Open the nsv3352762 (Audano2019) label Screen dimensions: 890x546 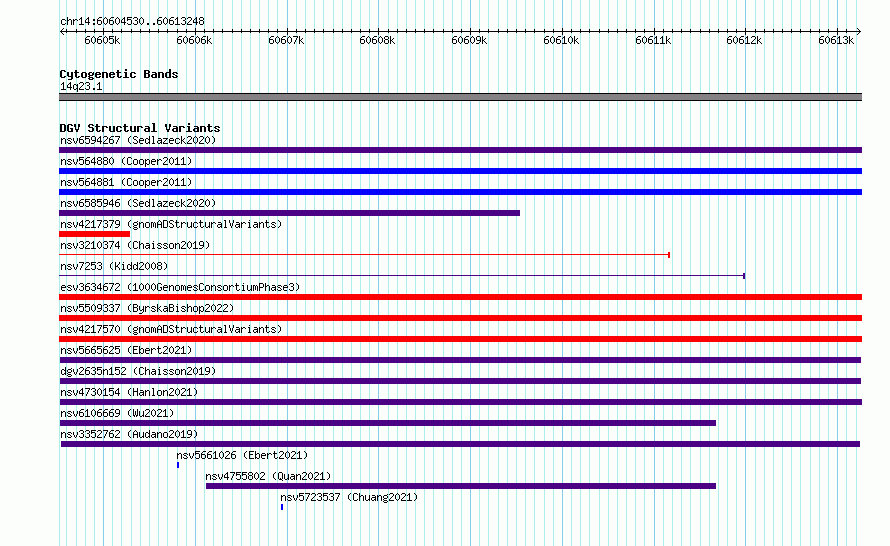pos(129,434)
